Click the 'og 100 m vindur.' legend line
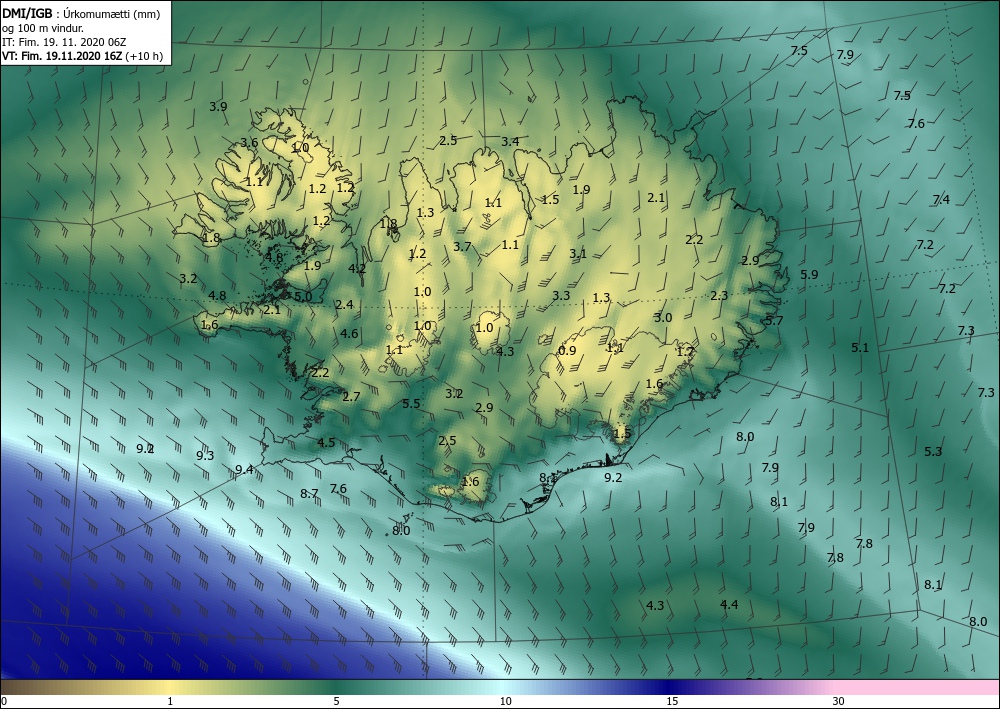1000x709 pixels. (43, 28)
